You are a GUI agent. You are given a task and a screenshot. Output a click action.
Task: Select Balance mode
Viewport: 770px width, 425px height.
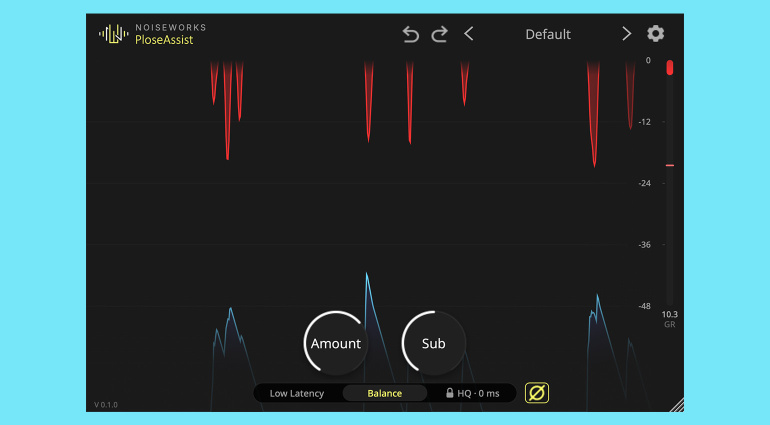(x=385, y=393)
